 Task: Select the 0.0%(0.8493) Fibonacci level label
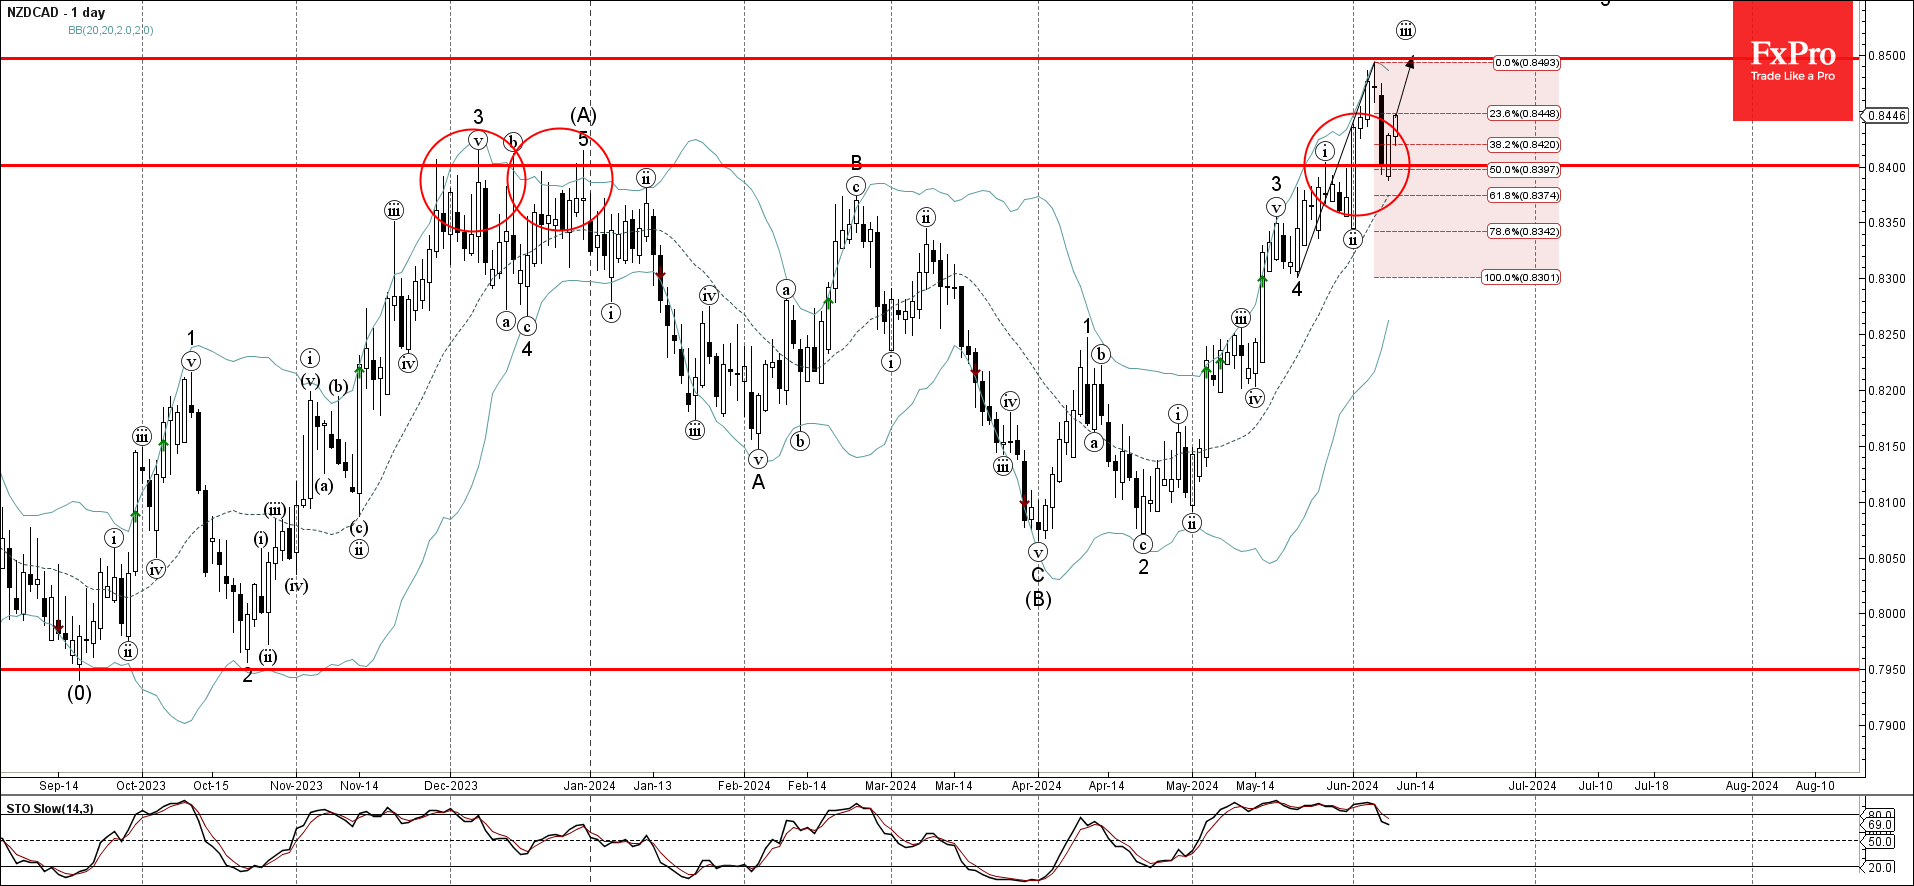[x=1526, y=63]
